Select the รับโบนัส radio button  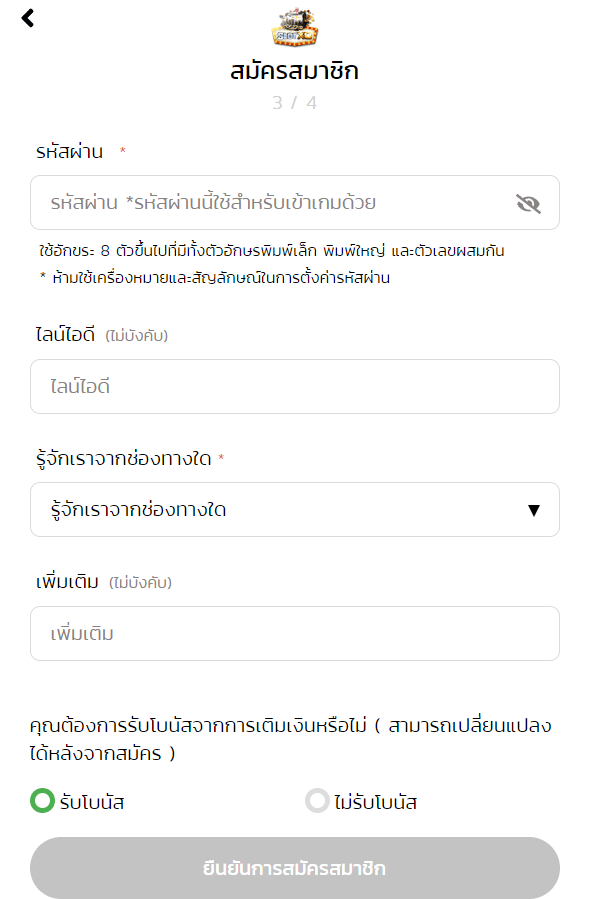pos(43,801)
